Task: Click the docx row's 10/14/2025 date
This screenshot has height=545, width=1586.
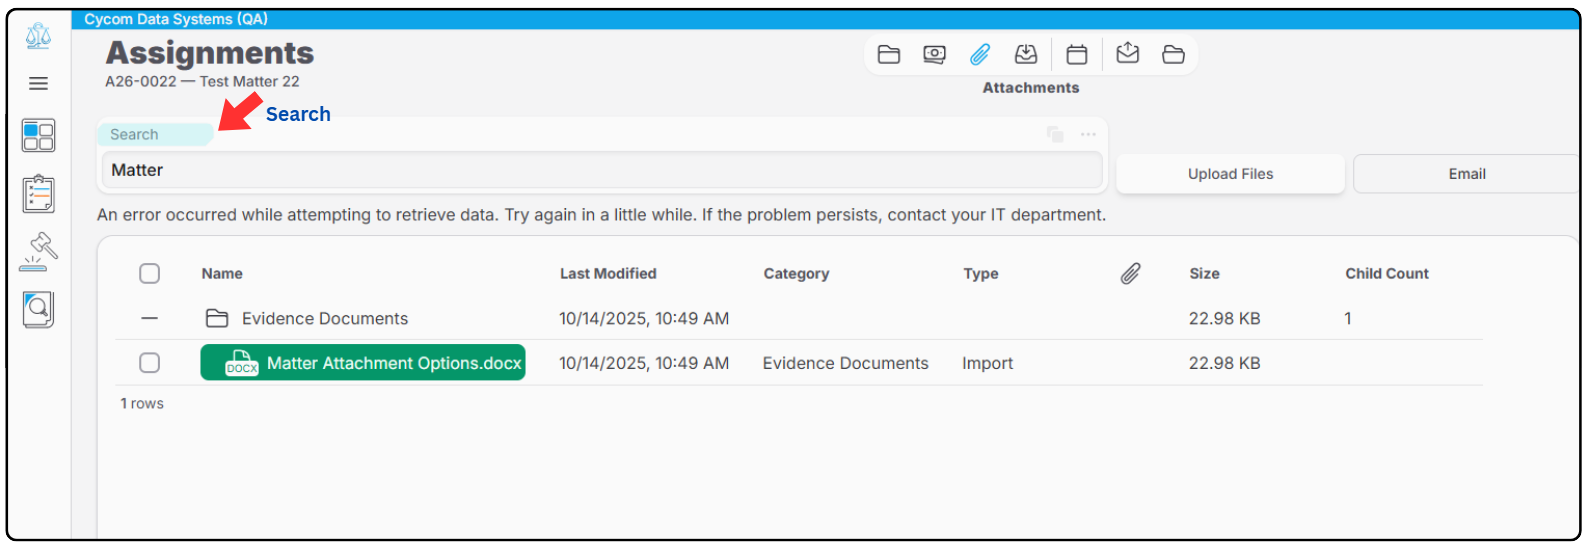Action: pos(644,363)
